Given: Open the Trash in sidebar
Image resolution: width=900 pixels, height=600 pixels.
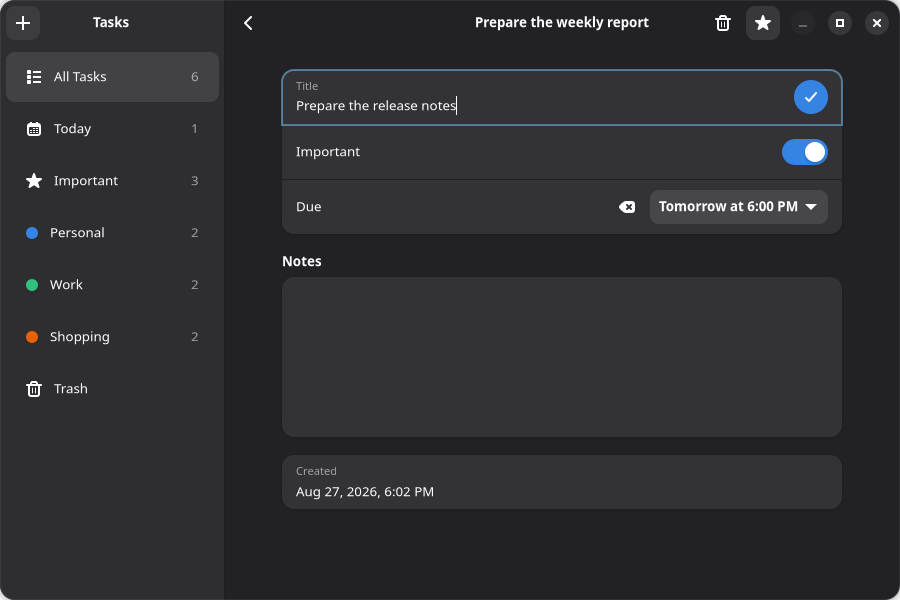Looking at the screenshot, I should coord(112,389).
